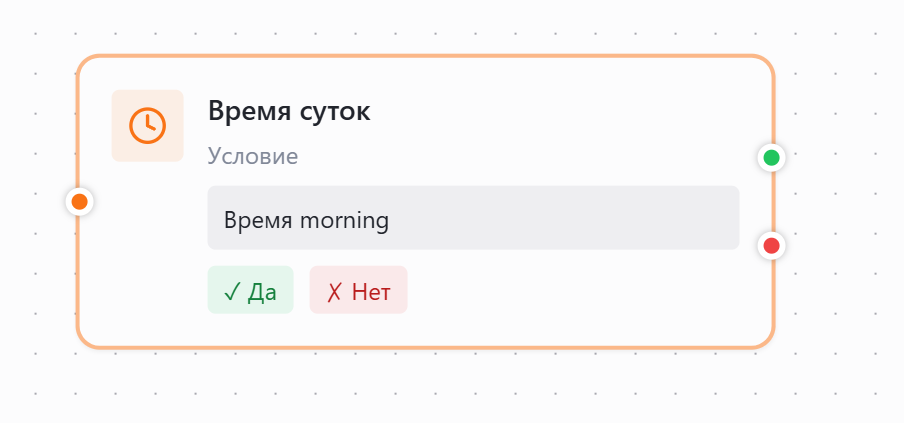The height and width of the screenshot is (423, 904).
Task: Click the green output connector dot
Action: pos(771,157)
